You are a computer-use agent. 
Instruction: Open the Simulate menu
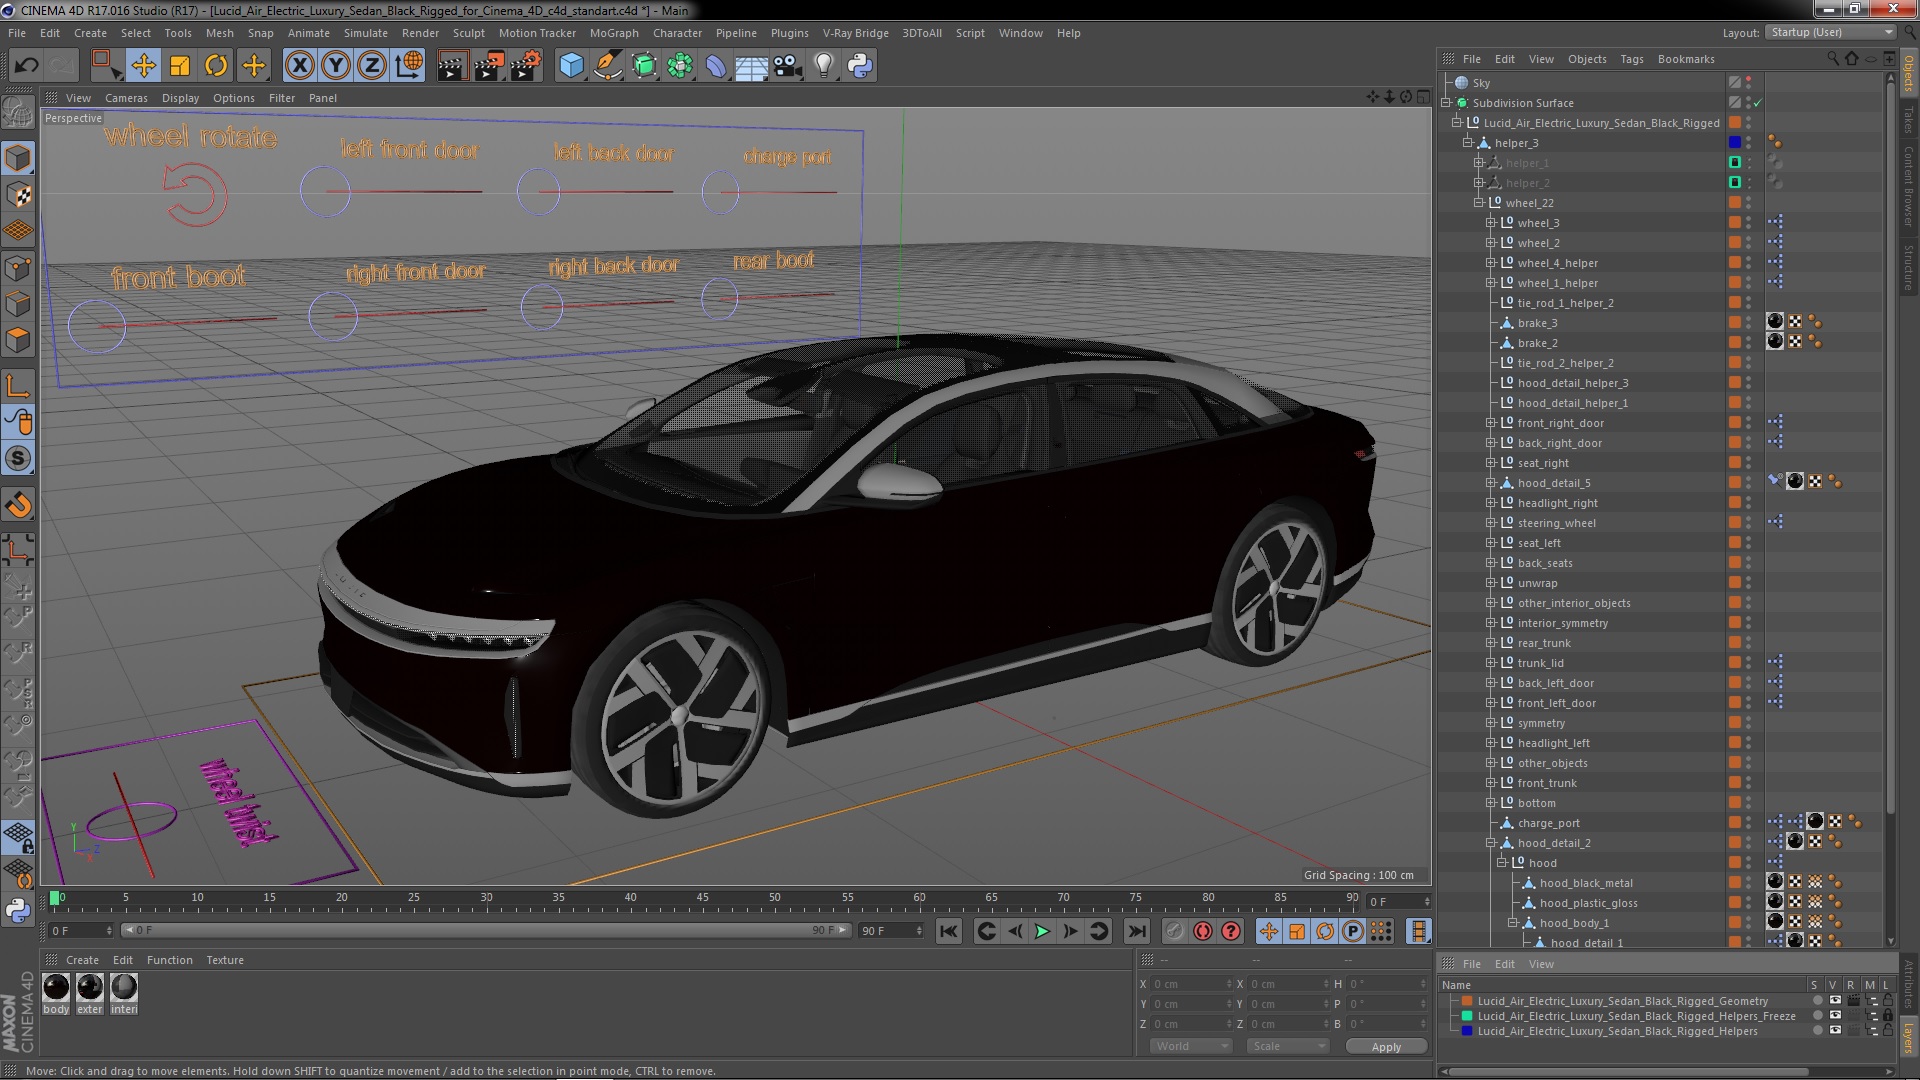pyautogui.click(x=365, y=33)
